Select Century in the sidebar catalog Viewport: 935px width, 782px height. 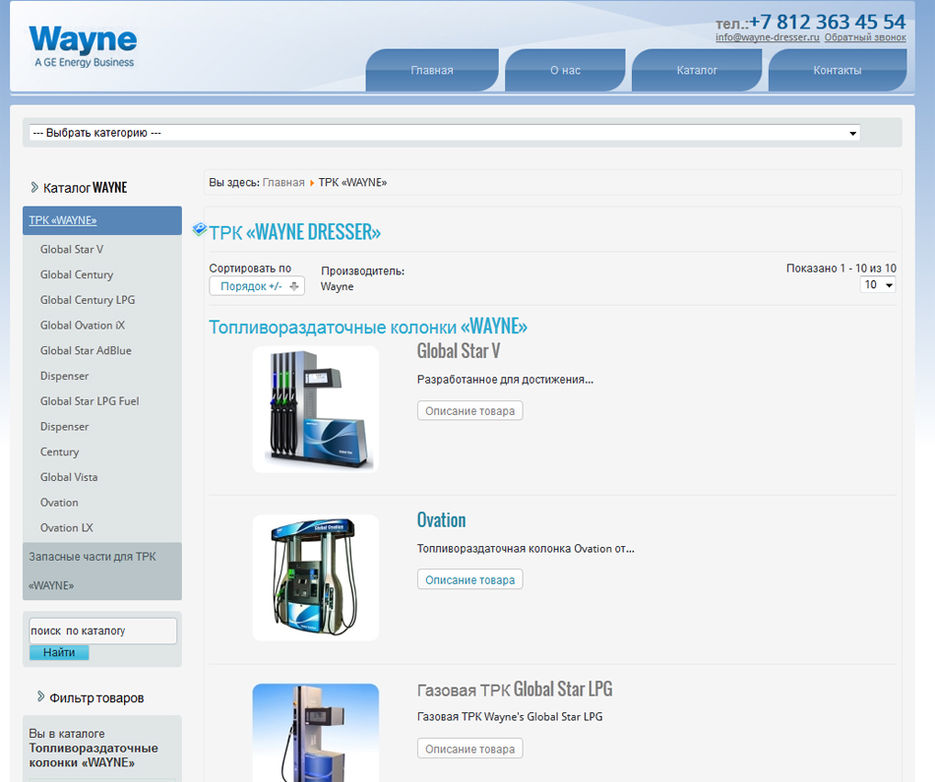tap(59, 452)
